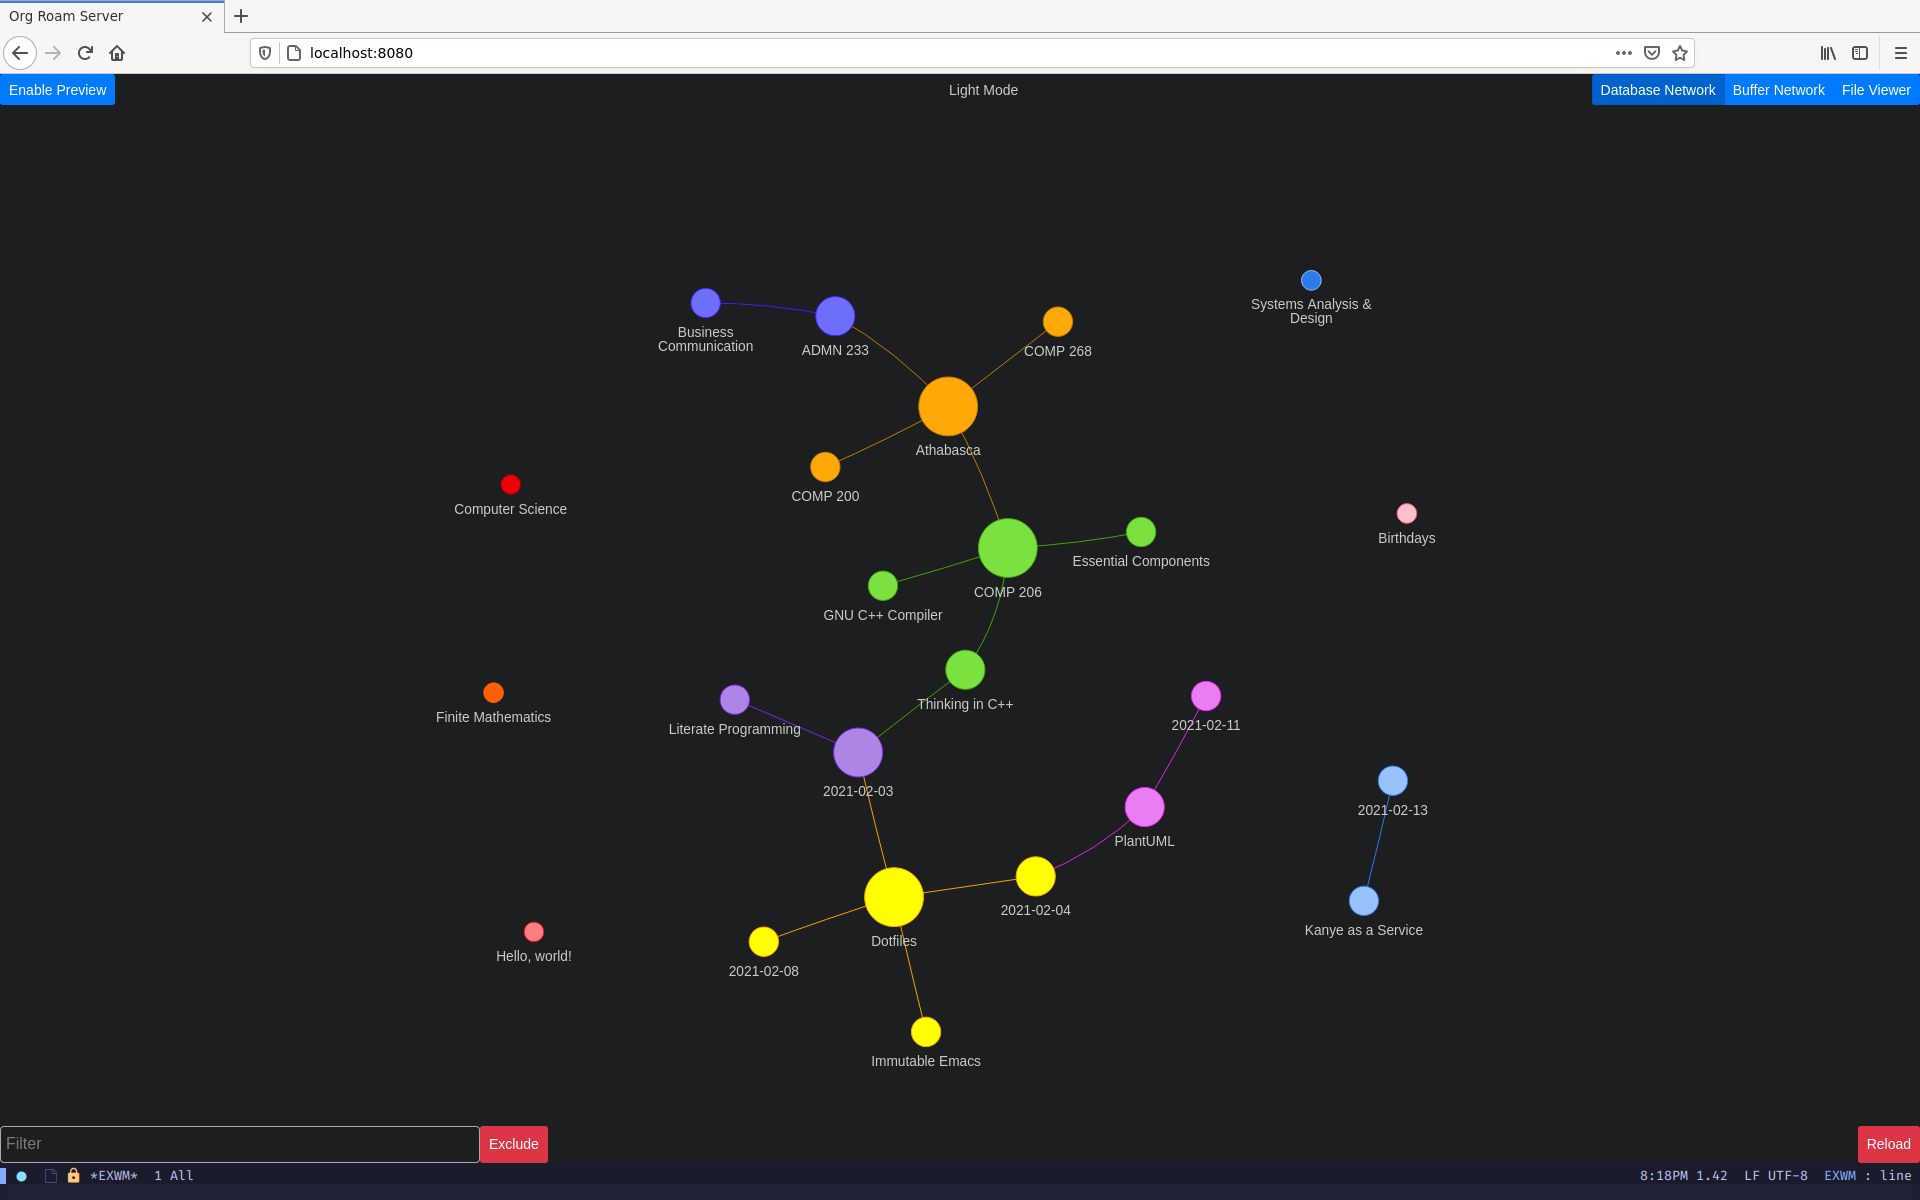Screen dimensions: 1920x1200
Task: Click the Dotfiles yellow node
Action: (893, 899)
